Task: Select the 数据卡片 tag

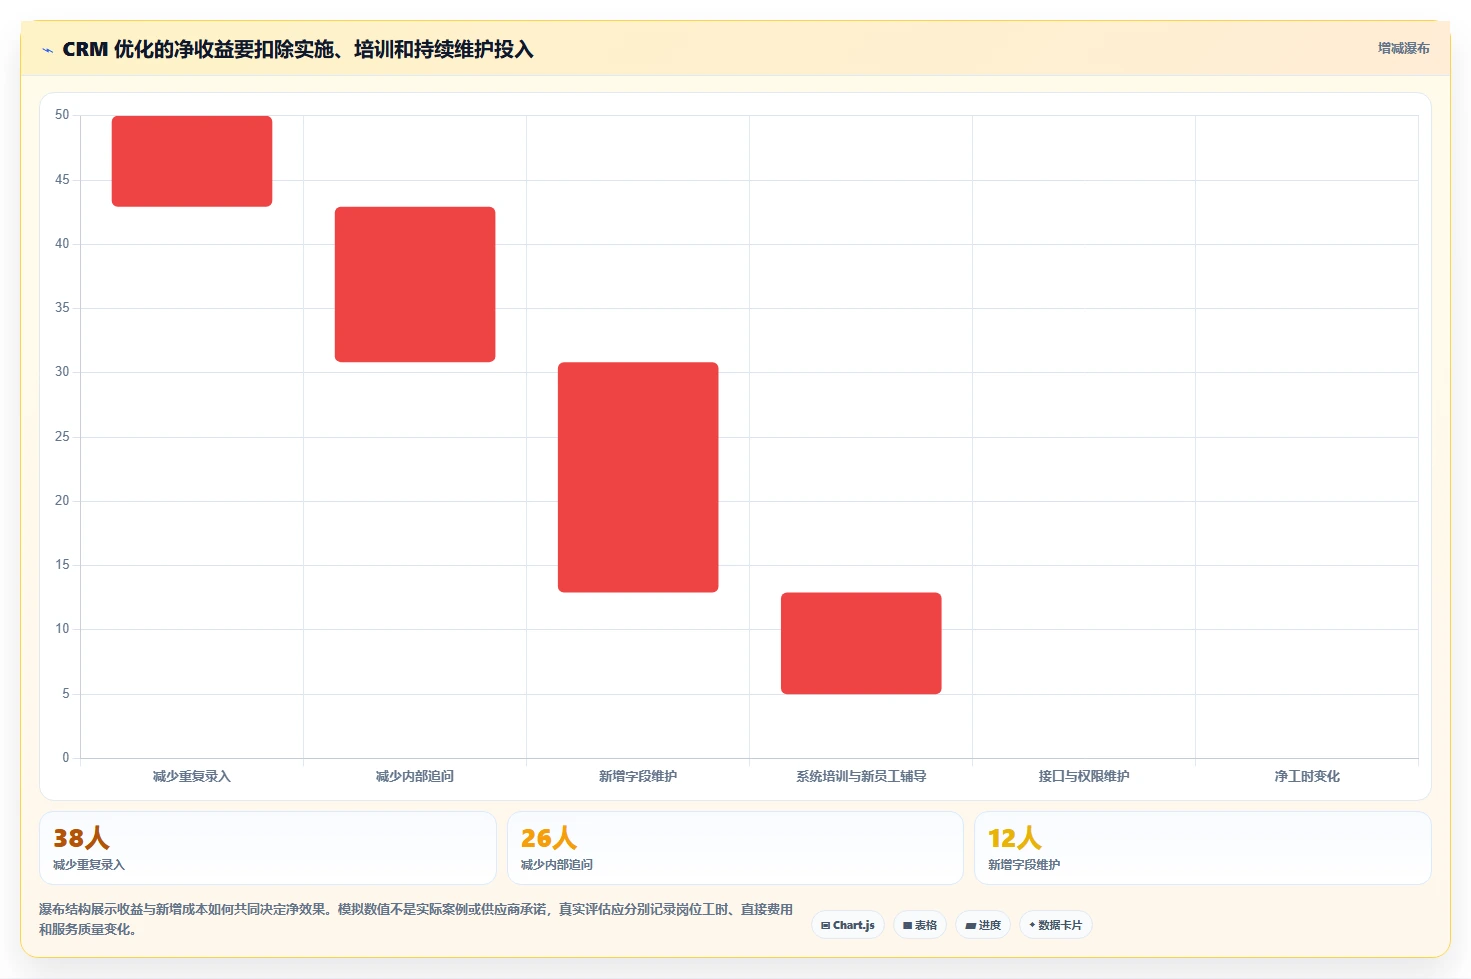Action: 1055,925
